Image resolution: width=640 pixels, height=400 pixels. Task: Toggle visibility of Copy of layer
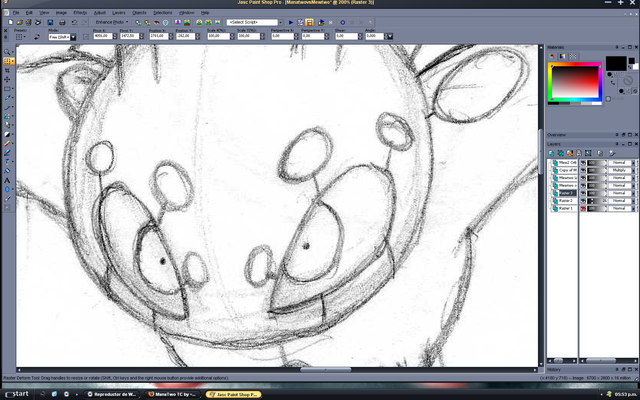583,169
